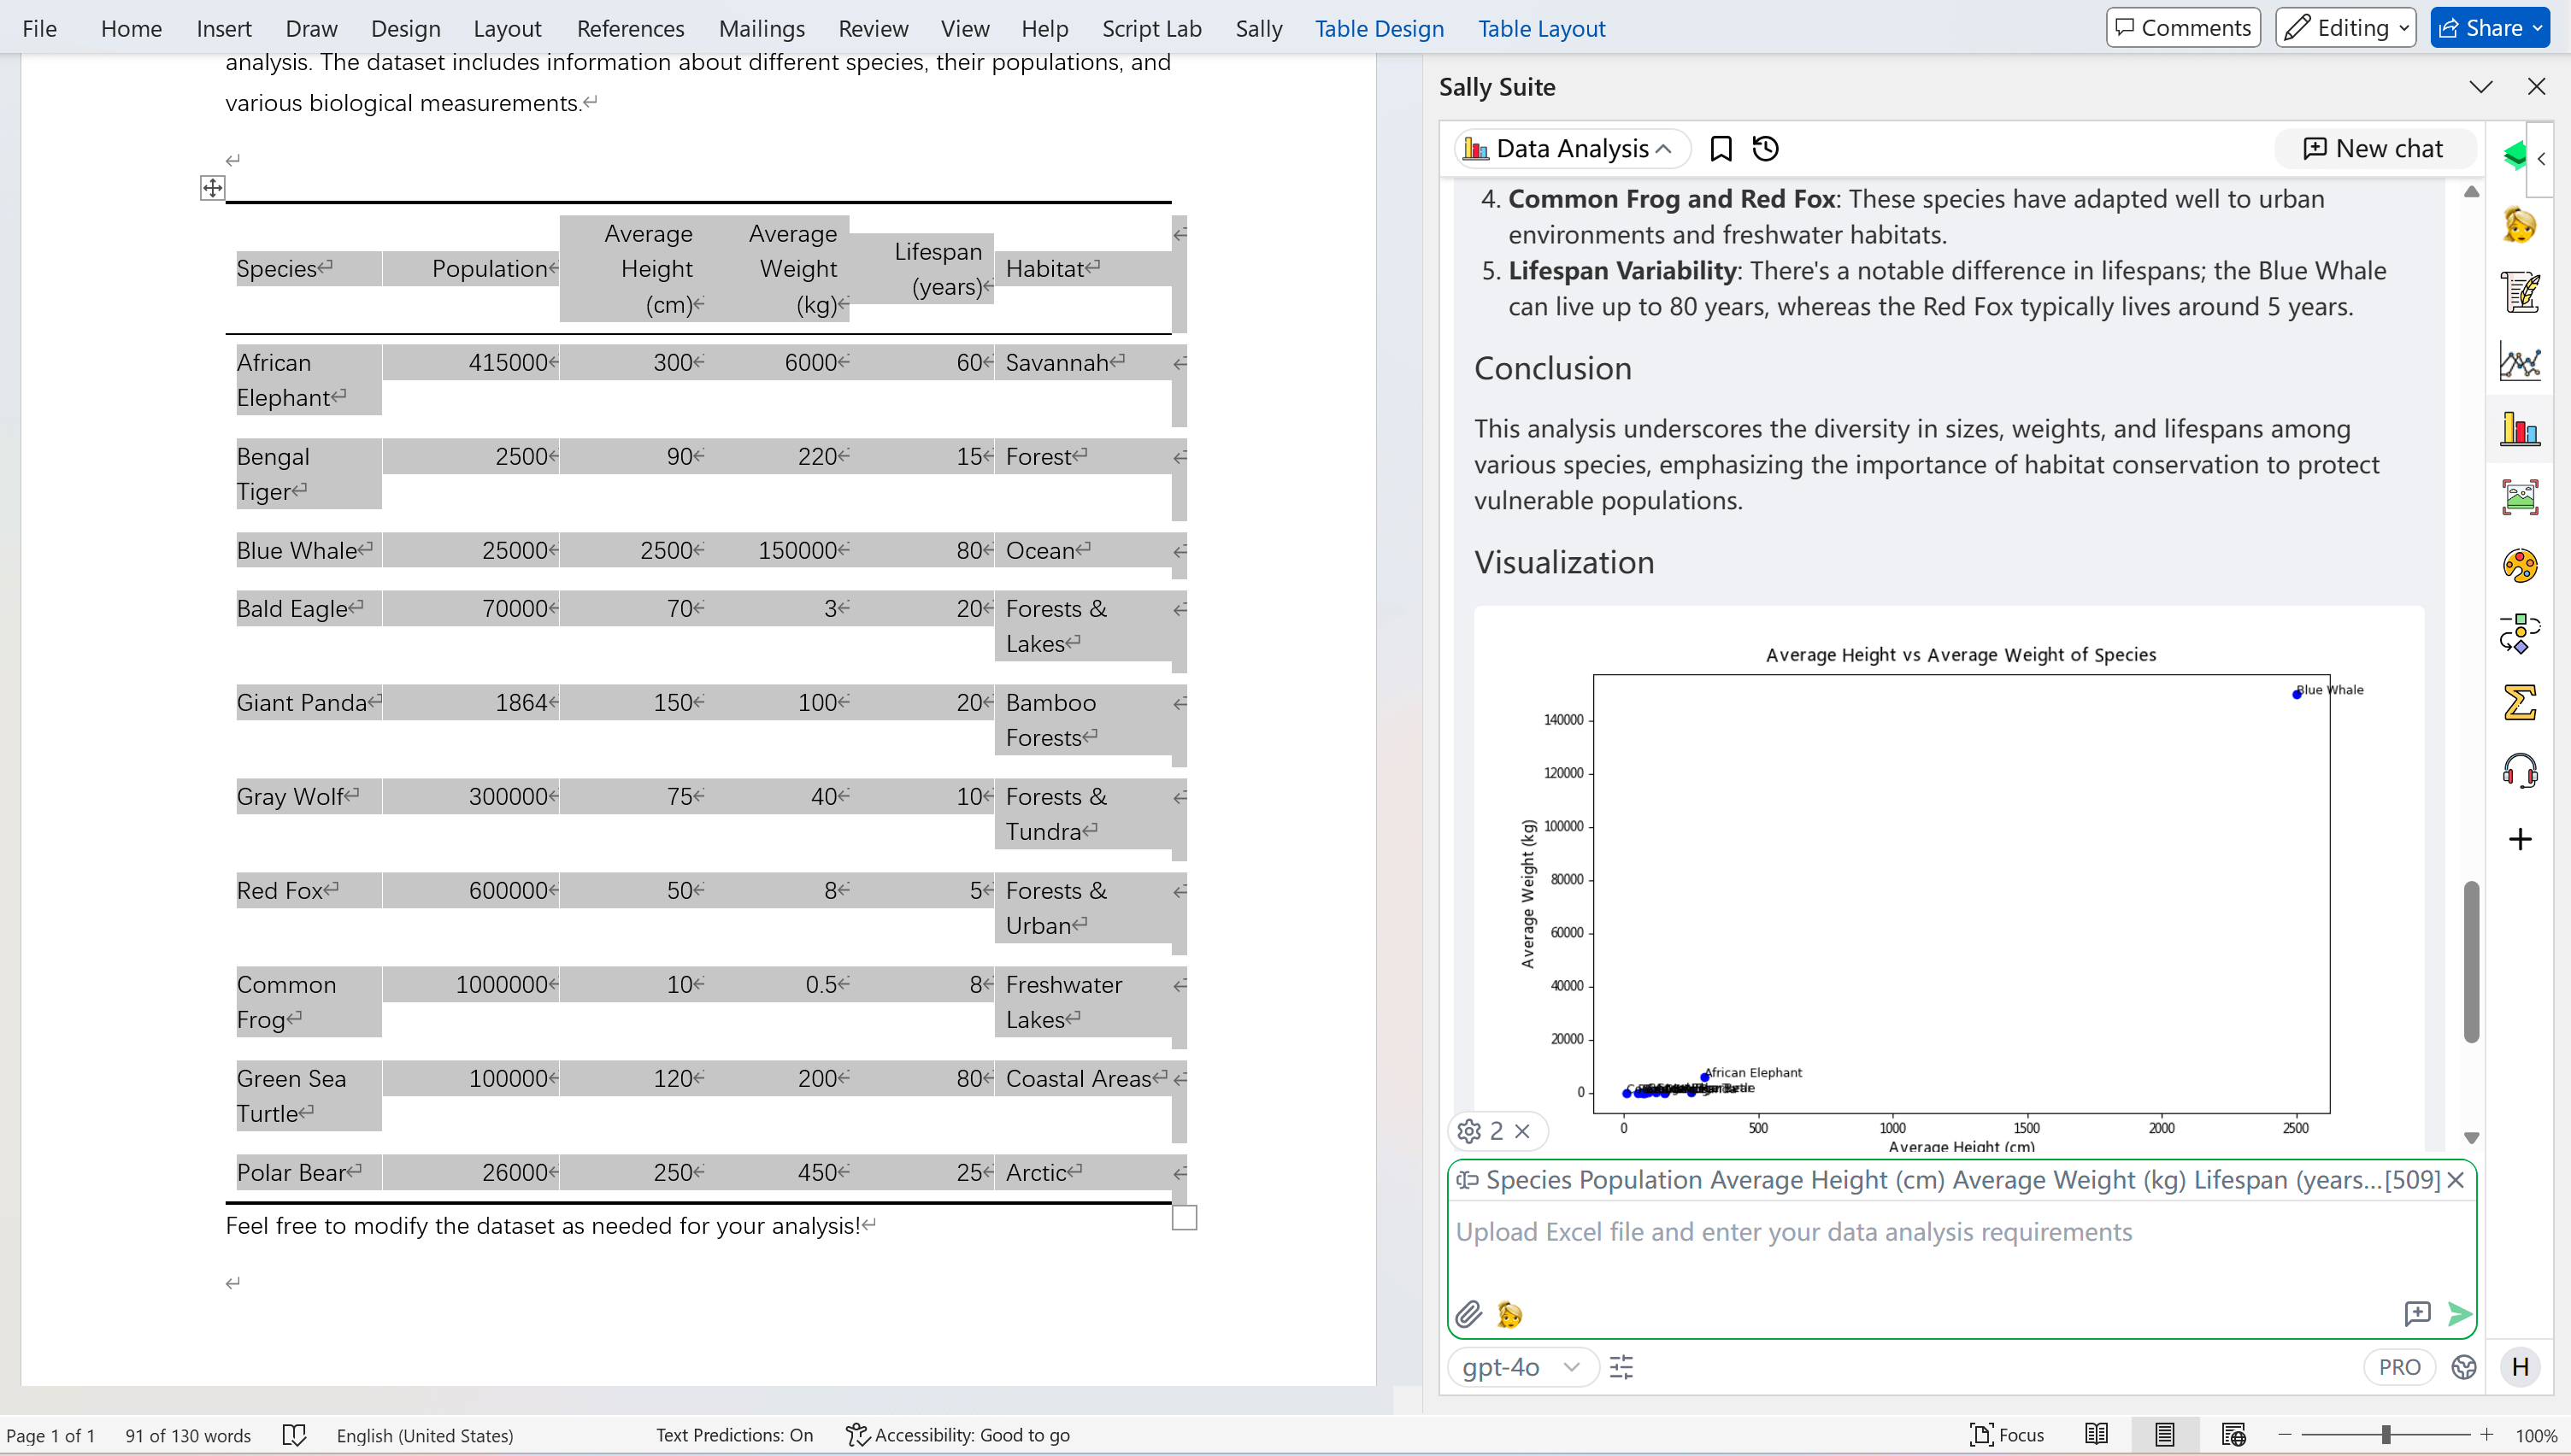Switch to Web Layout view
Viewport: 2571px width, 1456px height.
pyautogui.click(x=2233, y=1435)
